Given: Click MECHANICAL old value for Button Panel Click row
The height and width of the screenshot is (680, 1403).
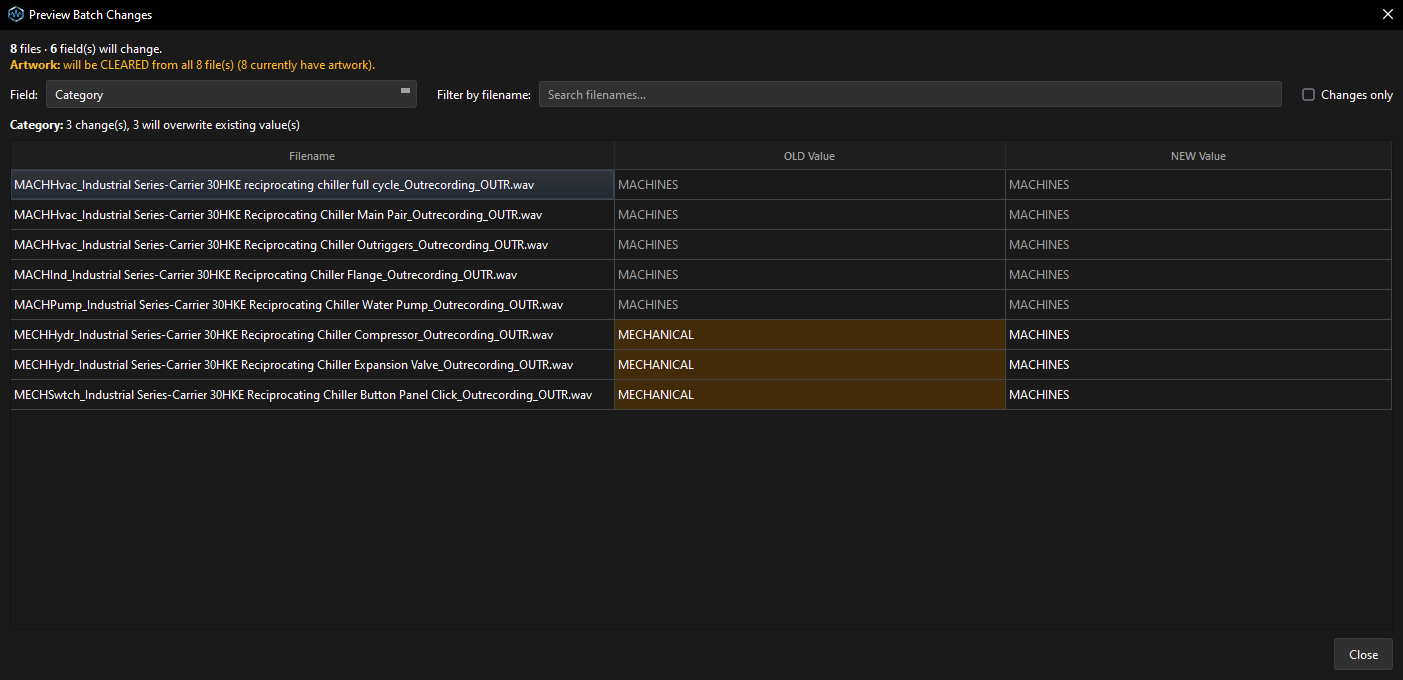Looking at the screenshot, I should [x=809, y=395].
